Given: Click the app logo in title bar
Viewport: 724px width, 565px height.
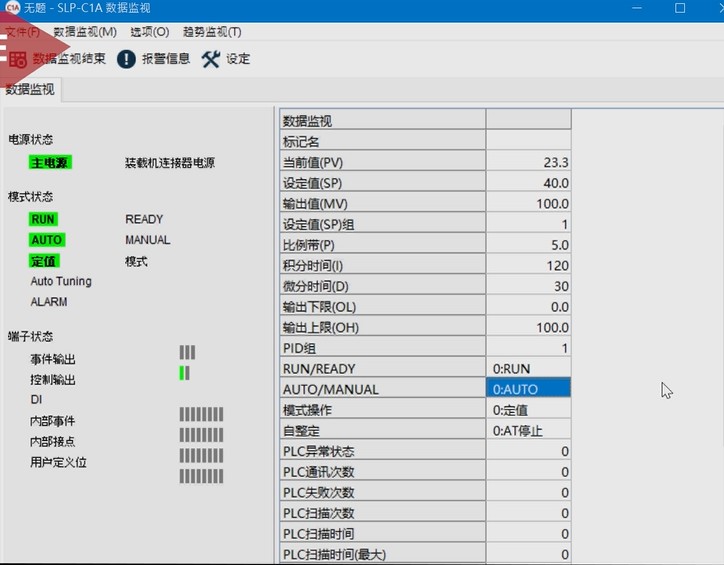Looking at the screenshot, I should pos(12,8).
